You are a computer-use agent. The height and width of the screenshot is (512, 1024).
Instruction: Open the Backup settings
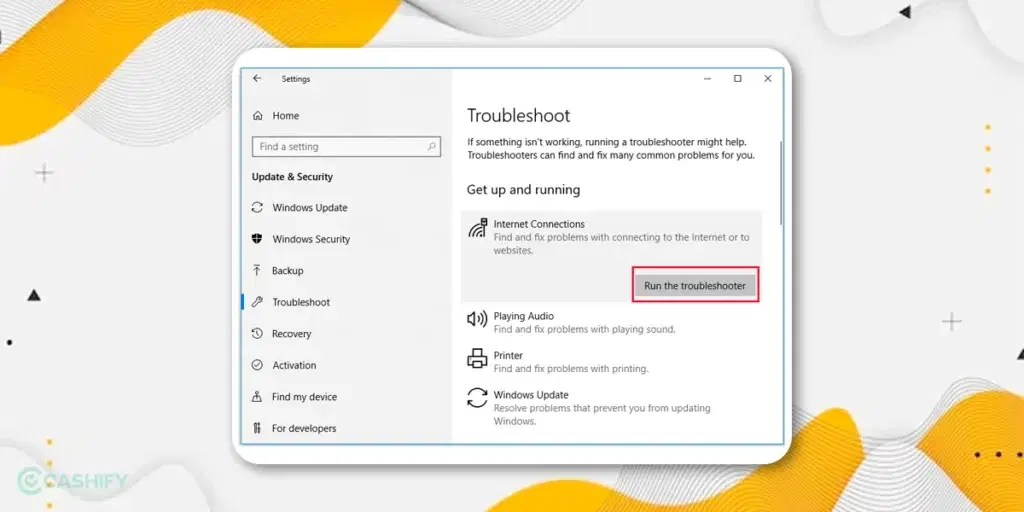pyautogui.click(x=287, y=270)
